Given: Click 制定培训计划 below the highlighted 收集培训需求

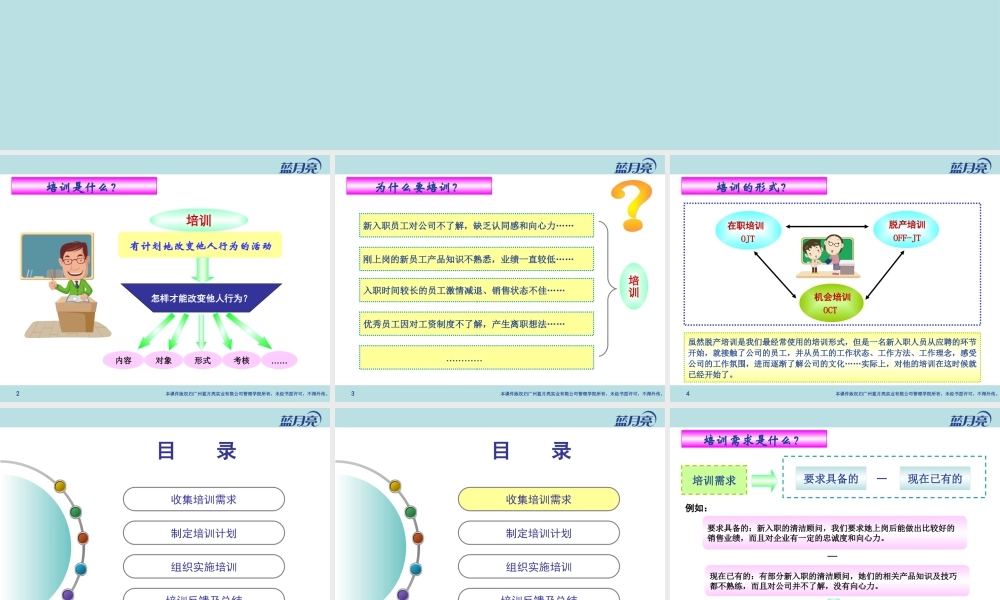Looking at the screenshot, I should tap(539, 533).
